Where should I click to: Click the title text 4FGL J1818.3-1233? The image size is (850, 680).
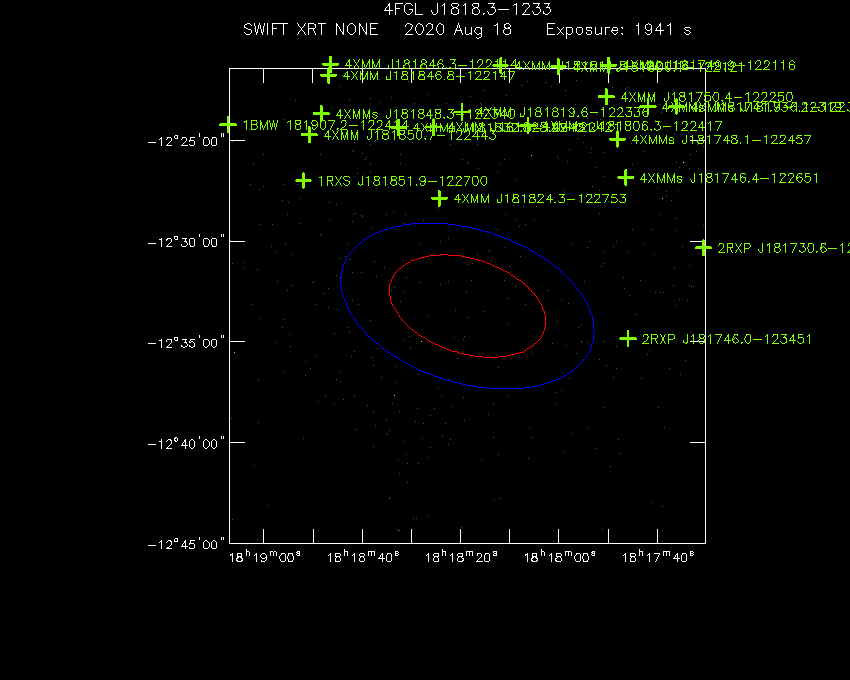click(467, 10)
